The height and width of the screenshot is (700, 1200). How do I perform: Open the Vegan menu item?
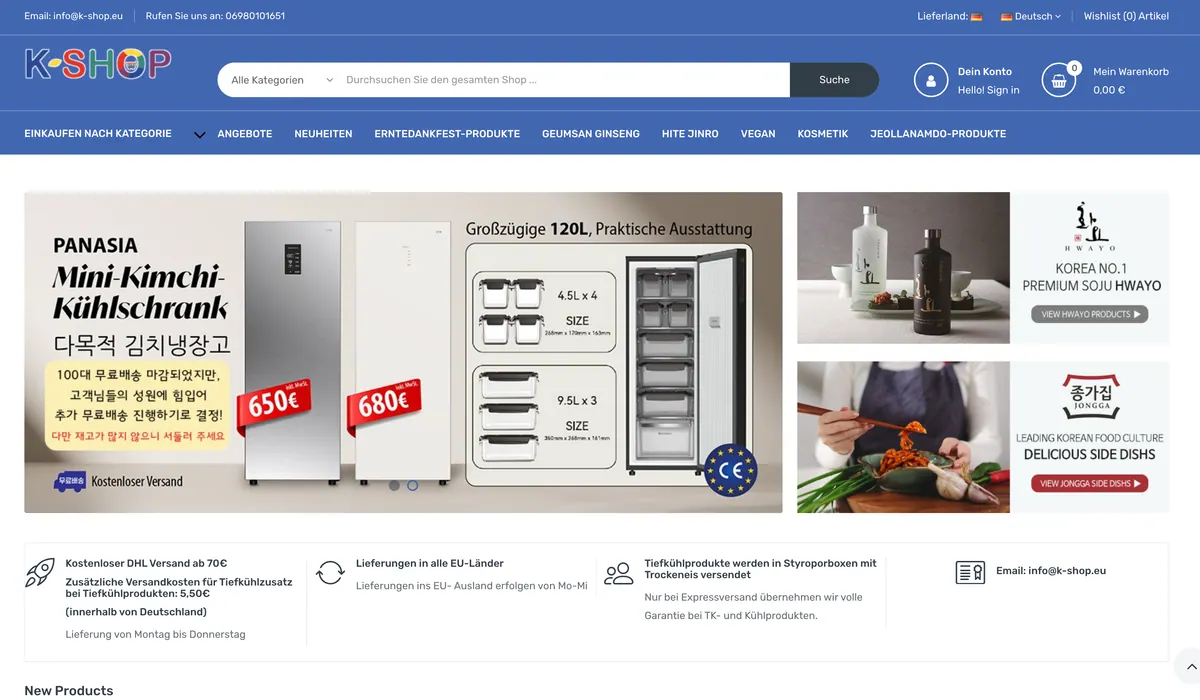(758, 134)
